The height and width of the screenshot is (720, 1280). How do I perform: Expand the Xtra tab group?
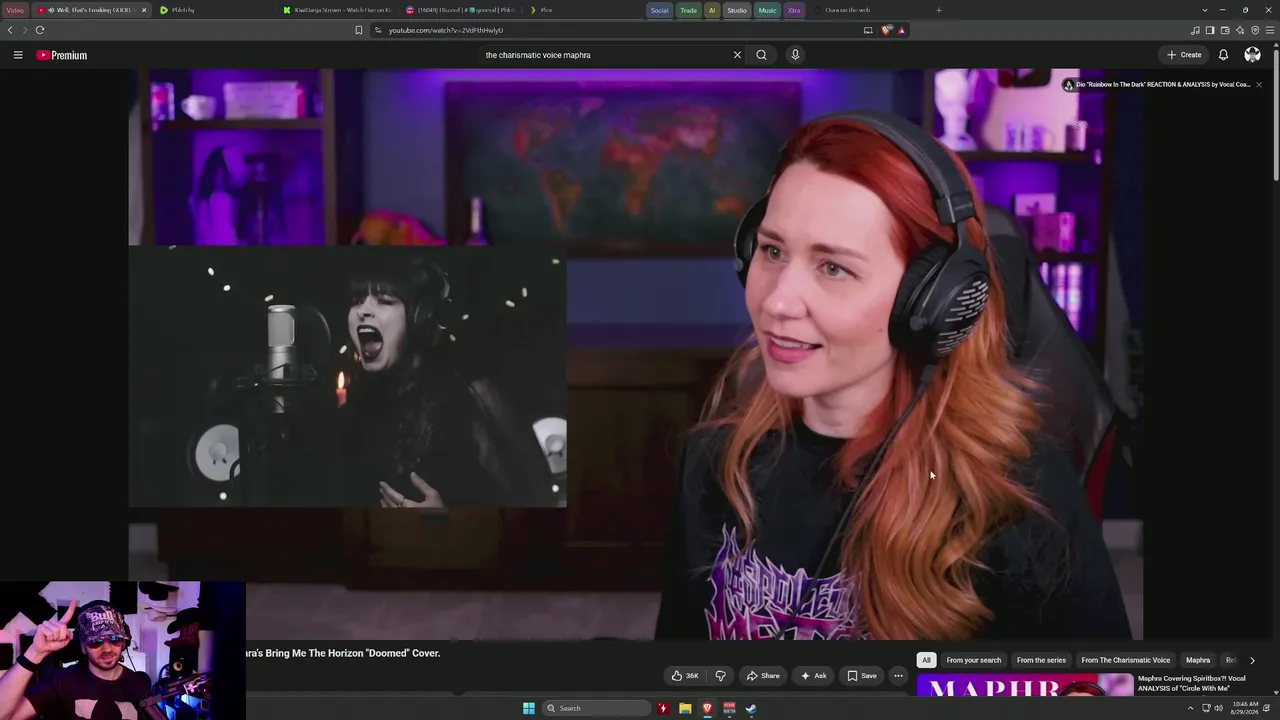tap(794, 10)
